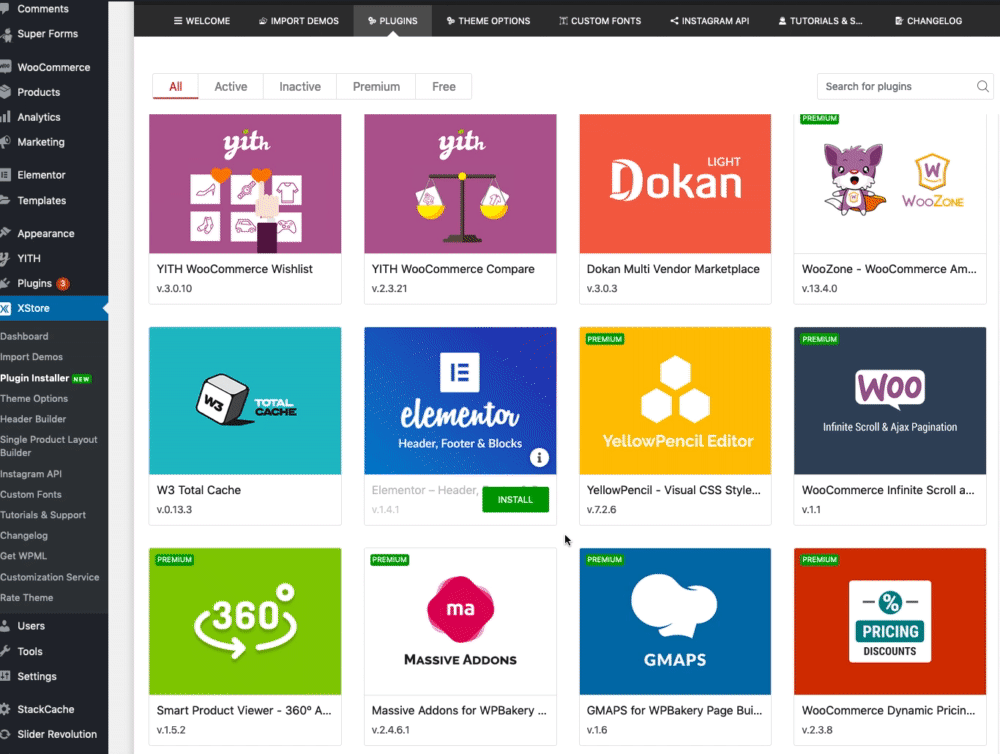This screenshot has width=1000, height=754.
Task: Click Tools wrench icon
Action: click(x=5, y=651)
